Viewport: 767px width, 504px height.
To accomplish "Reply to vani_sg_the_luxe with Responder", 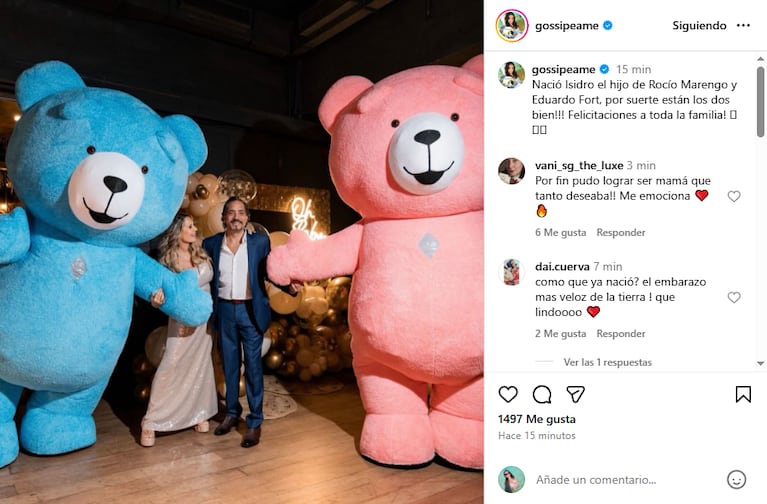I will click(621, 232).
